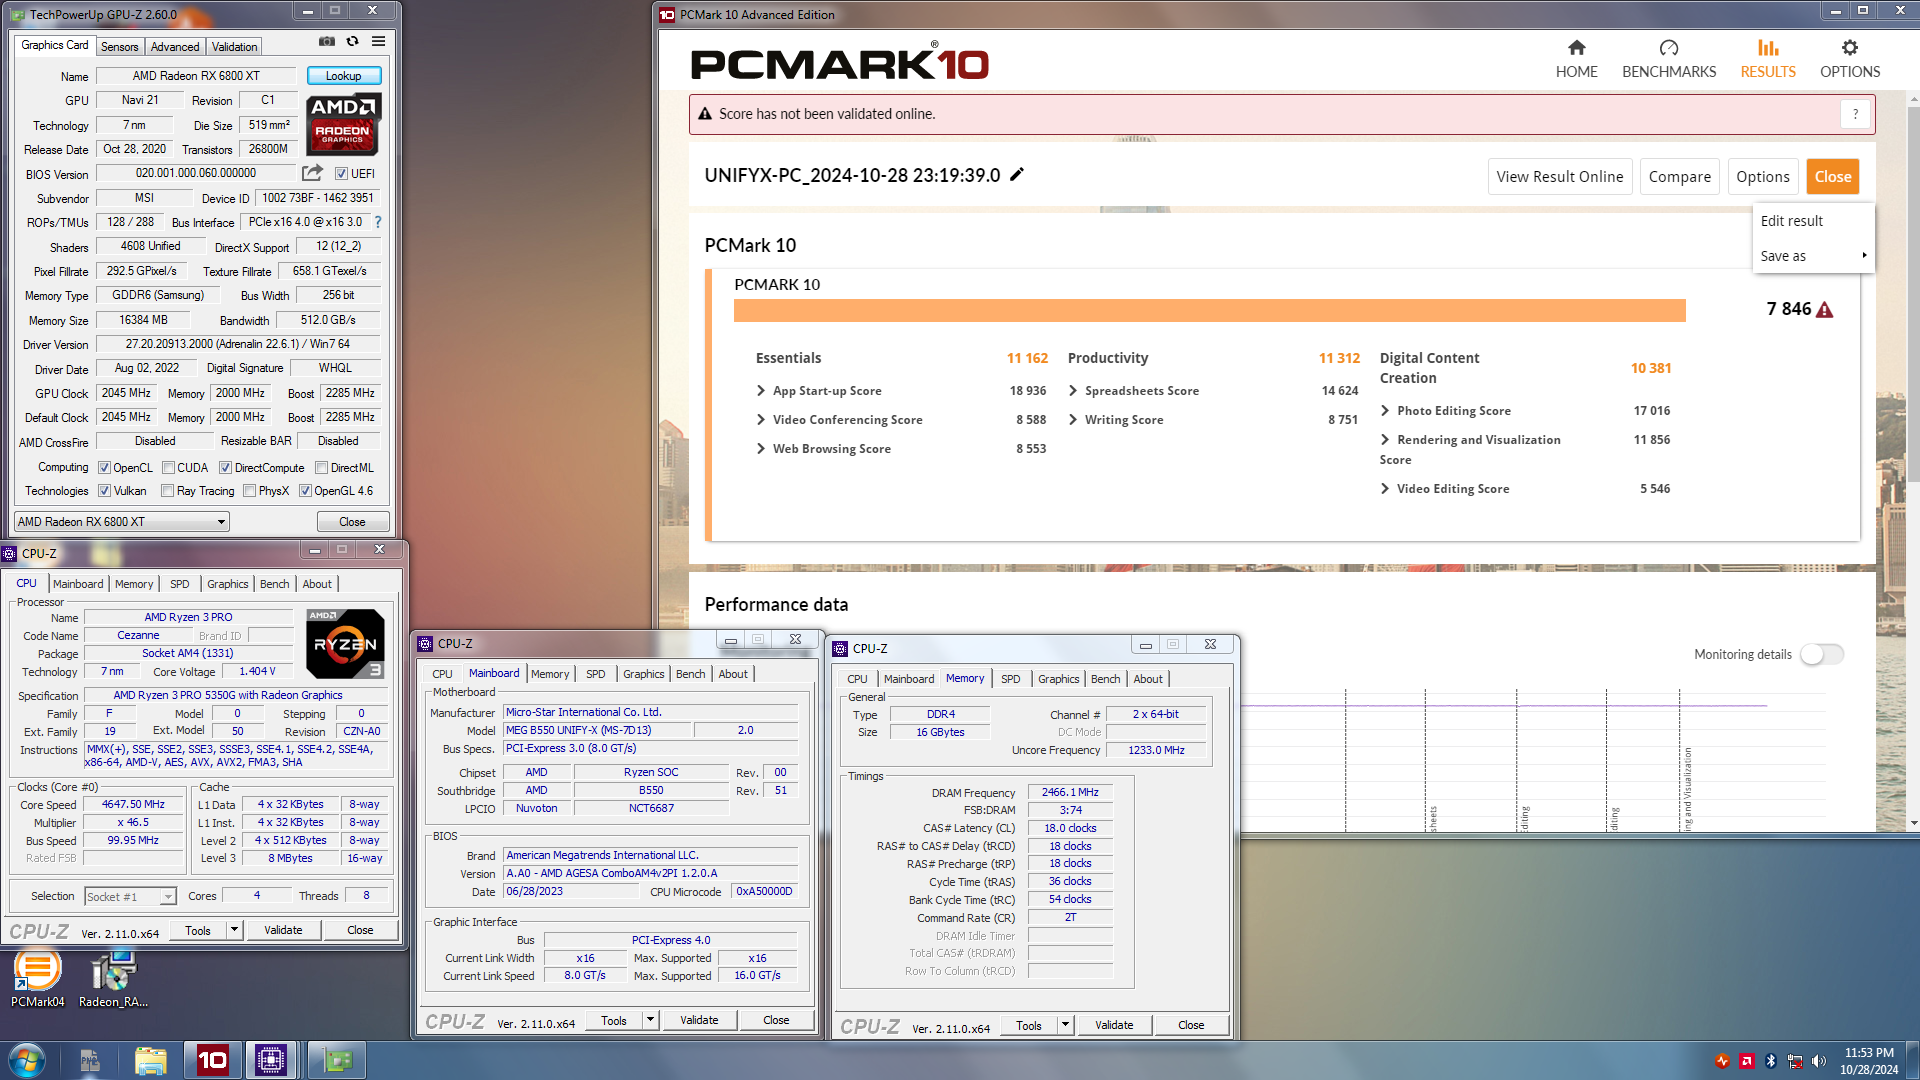Screen dimensions: 1920x1080
Task: Open the GPU selection dropdown in GPU-Z
Action: 122,522
